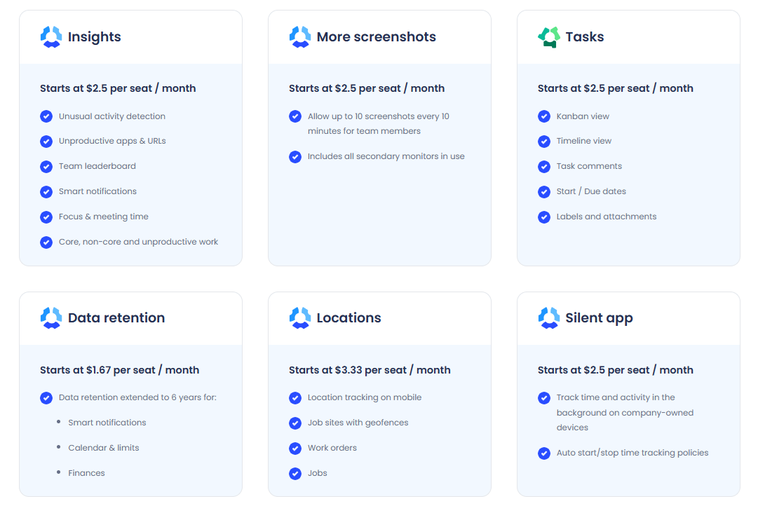Viewport: 758px width, 506px height.
Task: Click 'Auto start/stop time tracking policies' text
Action: point(632,453)
